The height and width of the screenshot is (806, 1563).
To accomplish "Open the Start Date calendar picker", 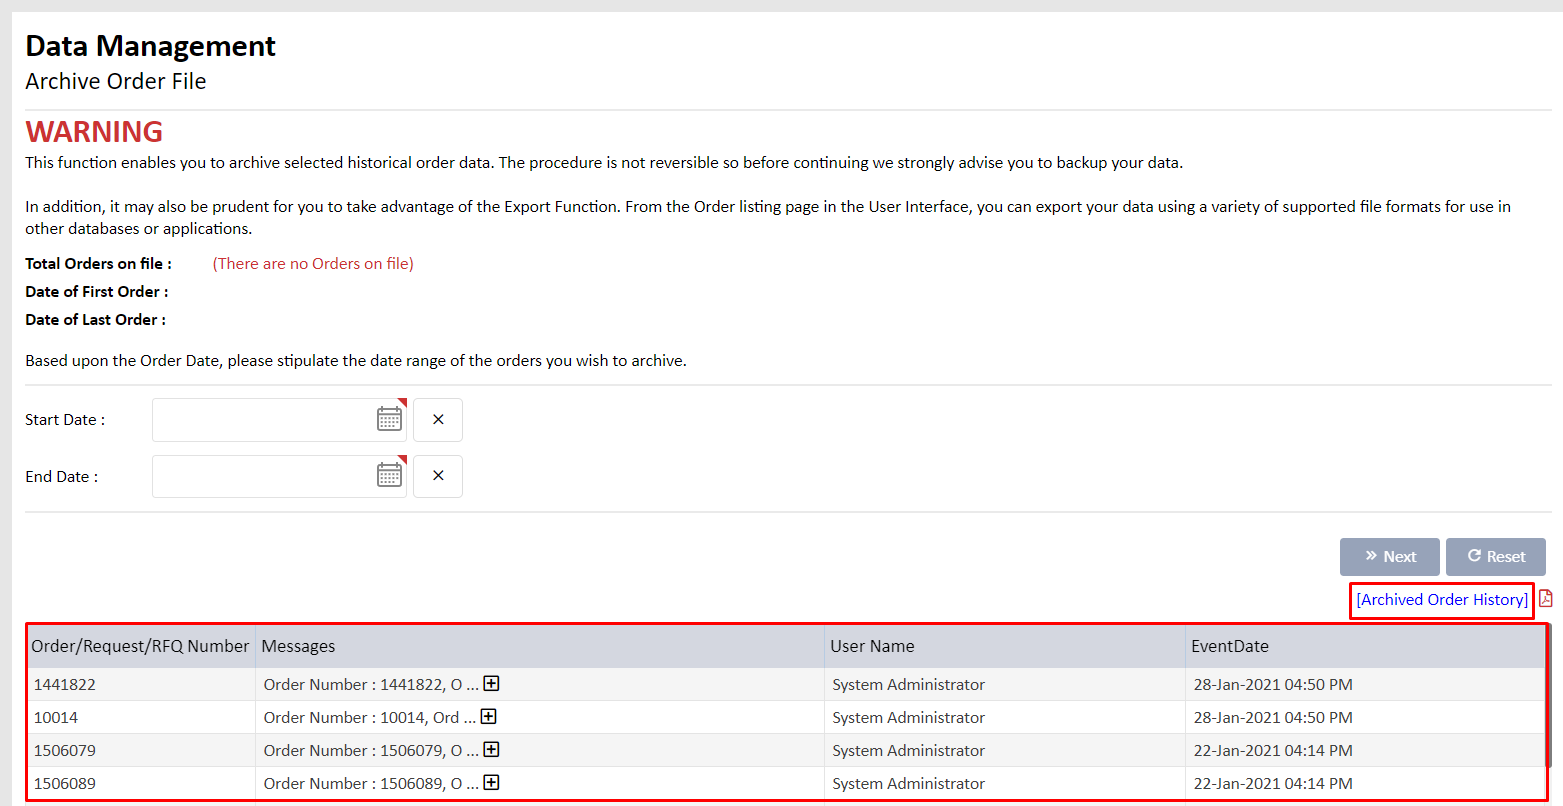I will coord(389,419).
